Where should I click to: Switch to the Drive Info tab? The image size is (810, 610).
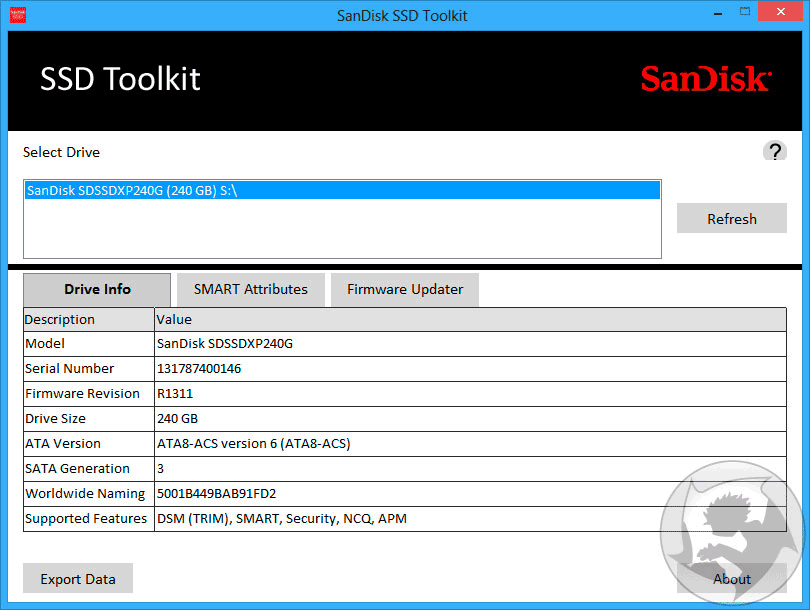[x=97, y=289]
